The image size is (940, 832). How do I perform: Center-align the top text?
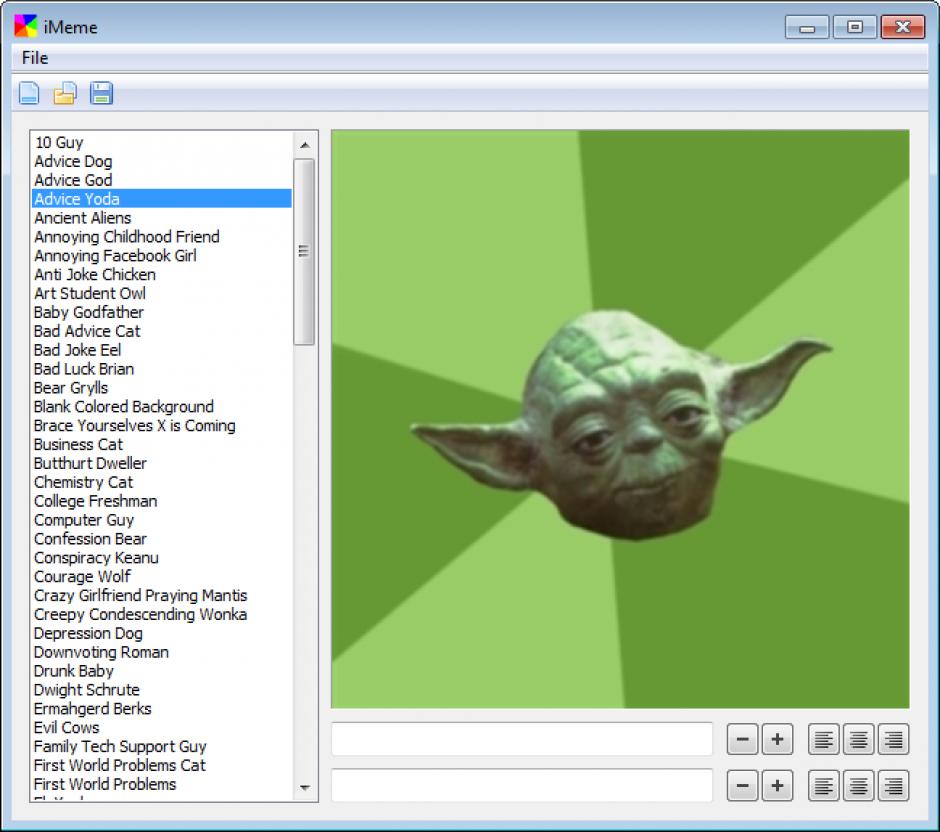click(858, 739)
